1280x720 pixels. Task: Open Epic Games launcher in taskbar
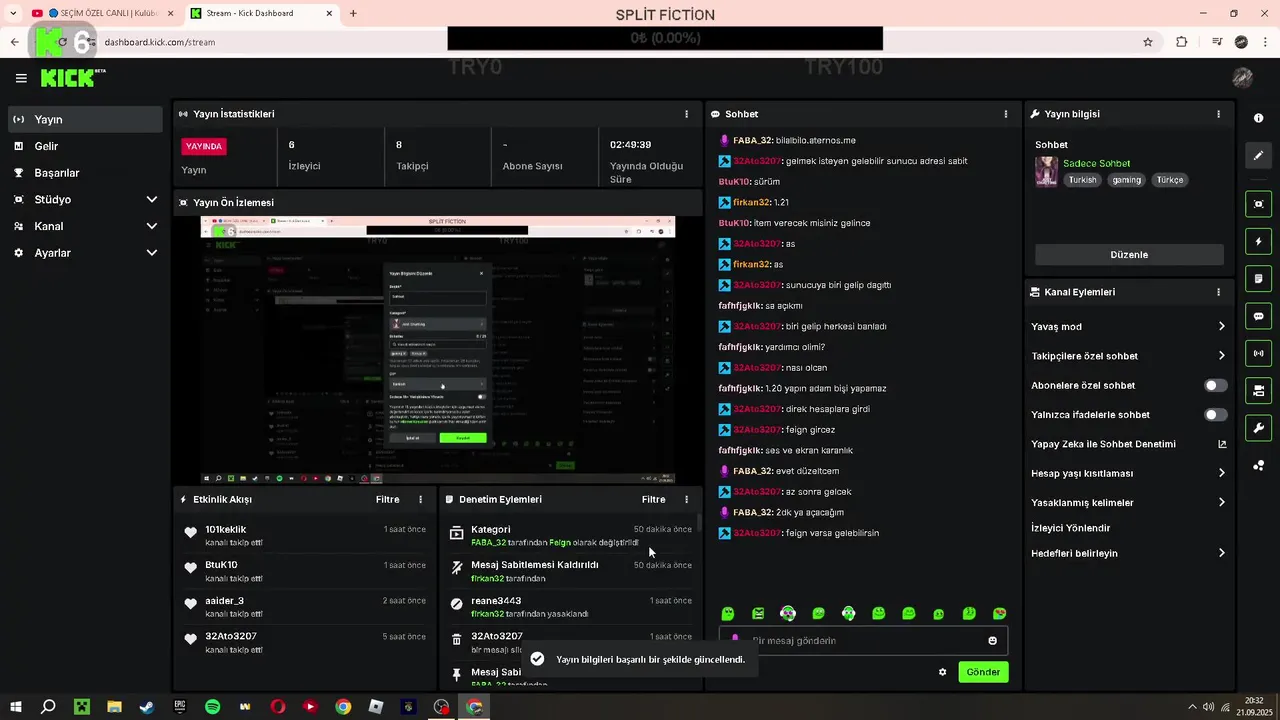[x=180, y=707]
